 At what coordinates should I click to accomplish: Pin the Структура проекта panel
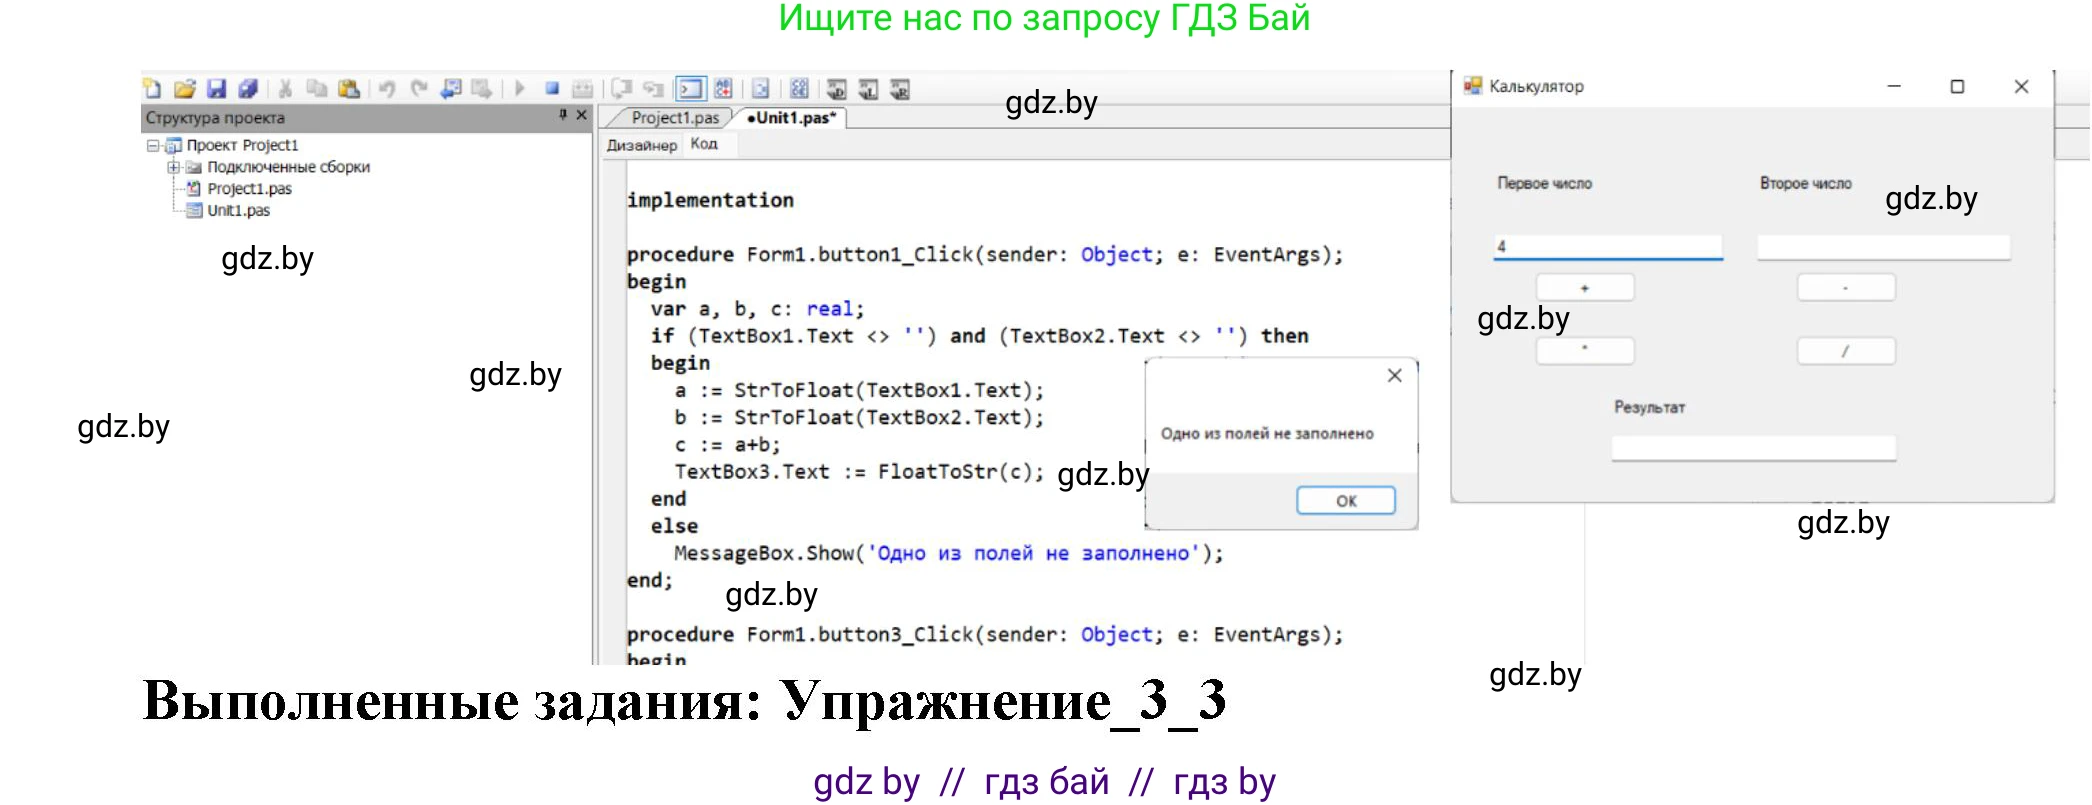click(x=563, y=116)
